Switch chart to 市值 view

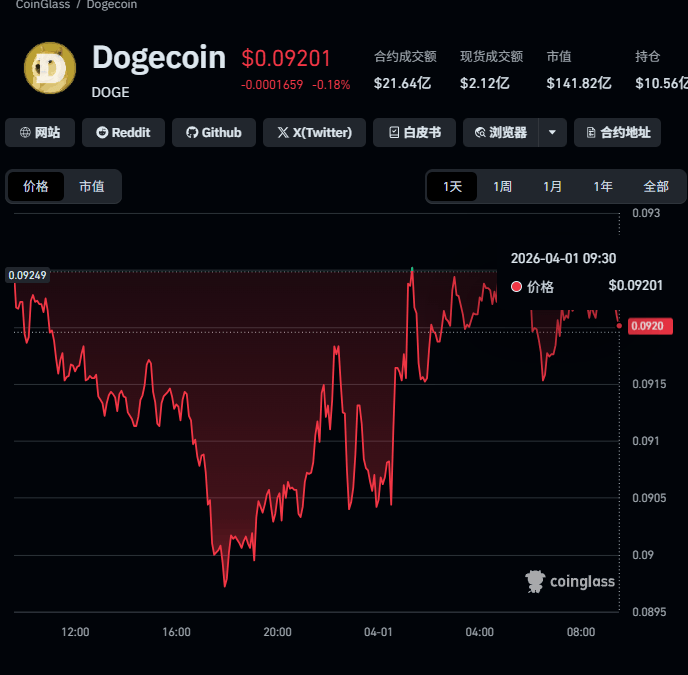tap(91, 186)
